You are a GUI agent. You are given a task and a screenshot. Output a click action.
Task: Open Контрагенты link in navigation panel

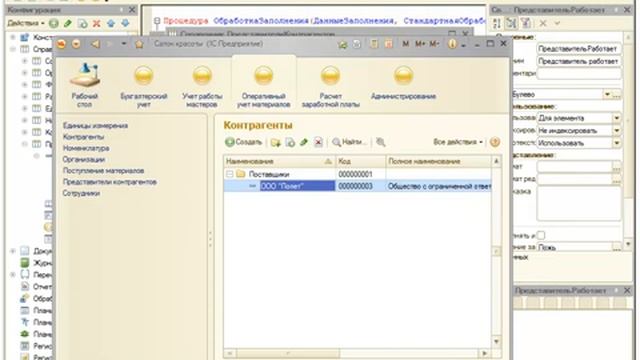tap(83, 137)
